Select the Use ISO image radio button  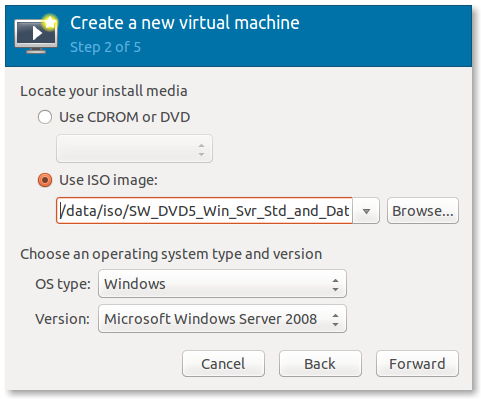(45, 180)
